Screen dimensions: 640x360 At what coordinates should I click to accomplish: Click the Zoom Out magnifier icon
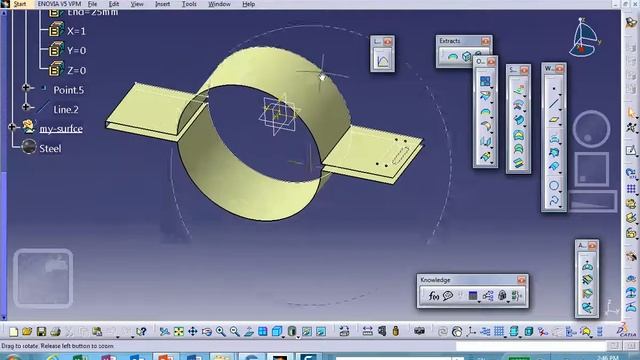click(234, 332)
